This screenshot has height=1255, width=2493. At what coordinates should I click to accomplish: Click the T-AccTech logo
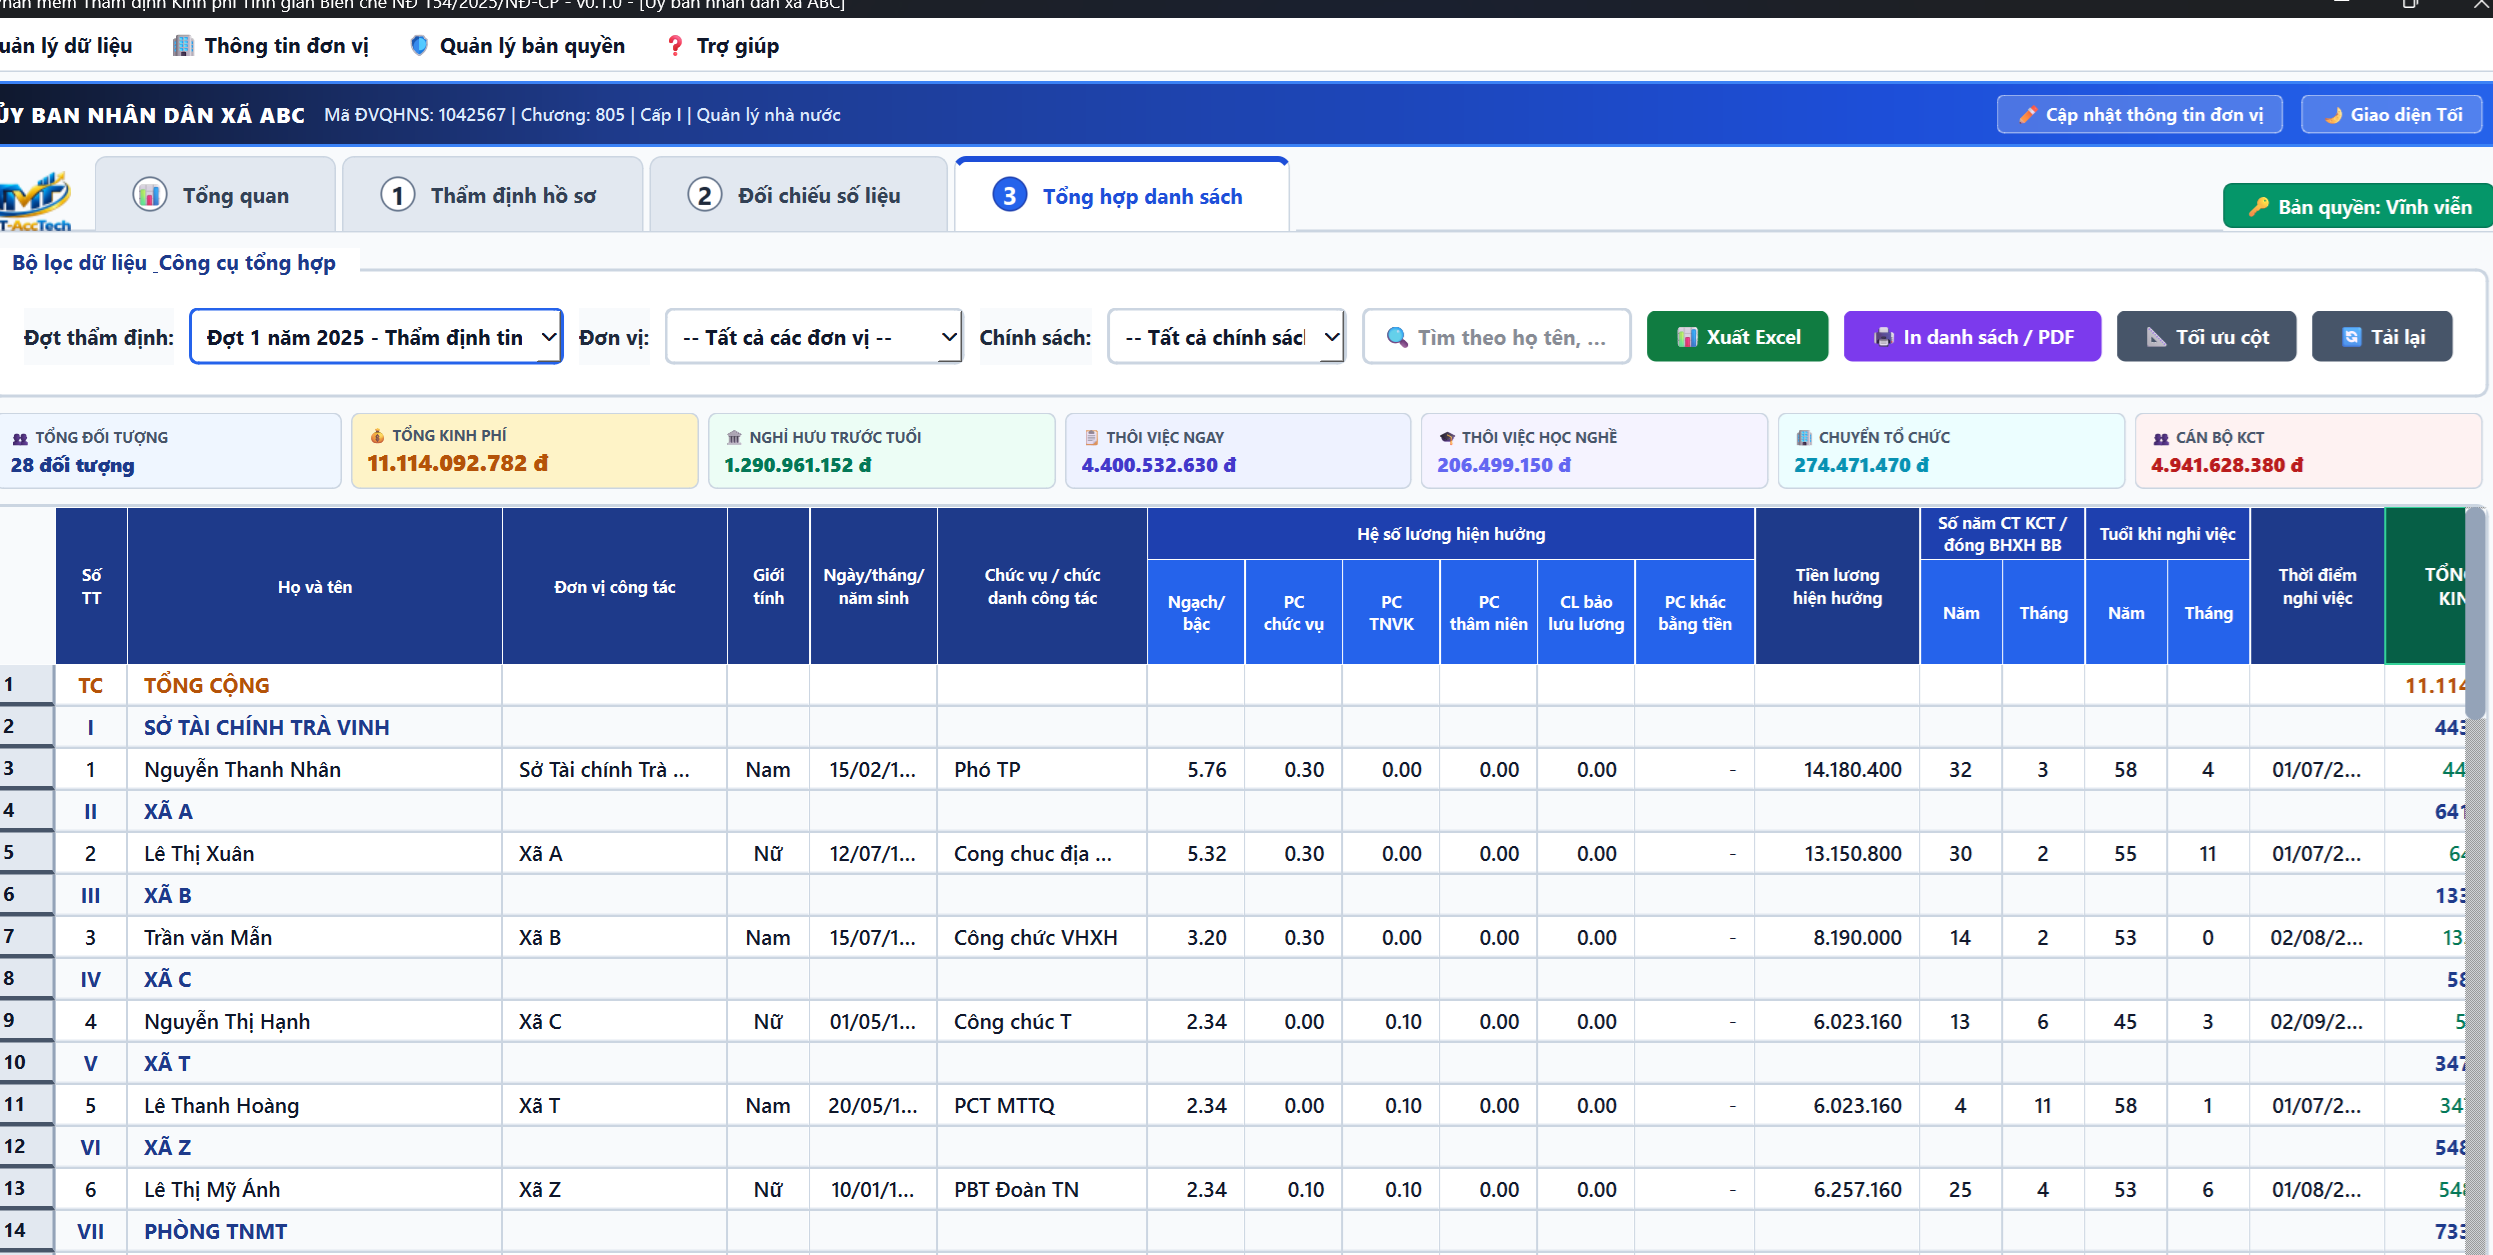[37, 201]
